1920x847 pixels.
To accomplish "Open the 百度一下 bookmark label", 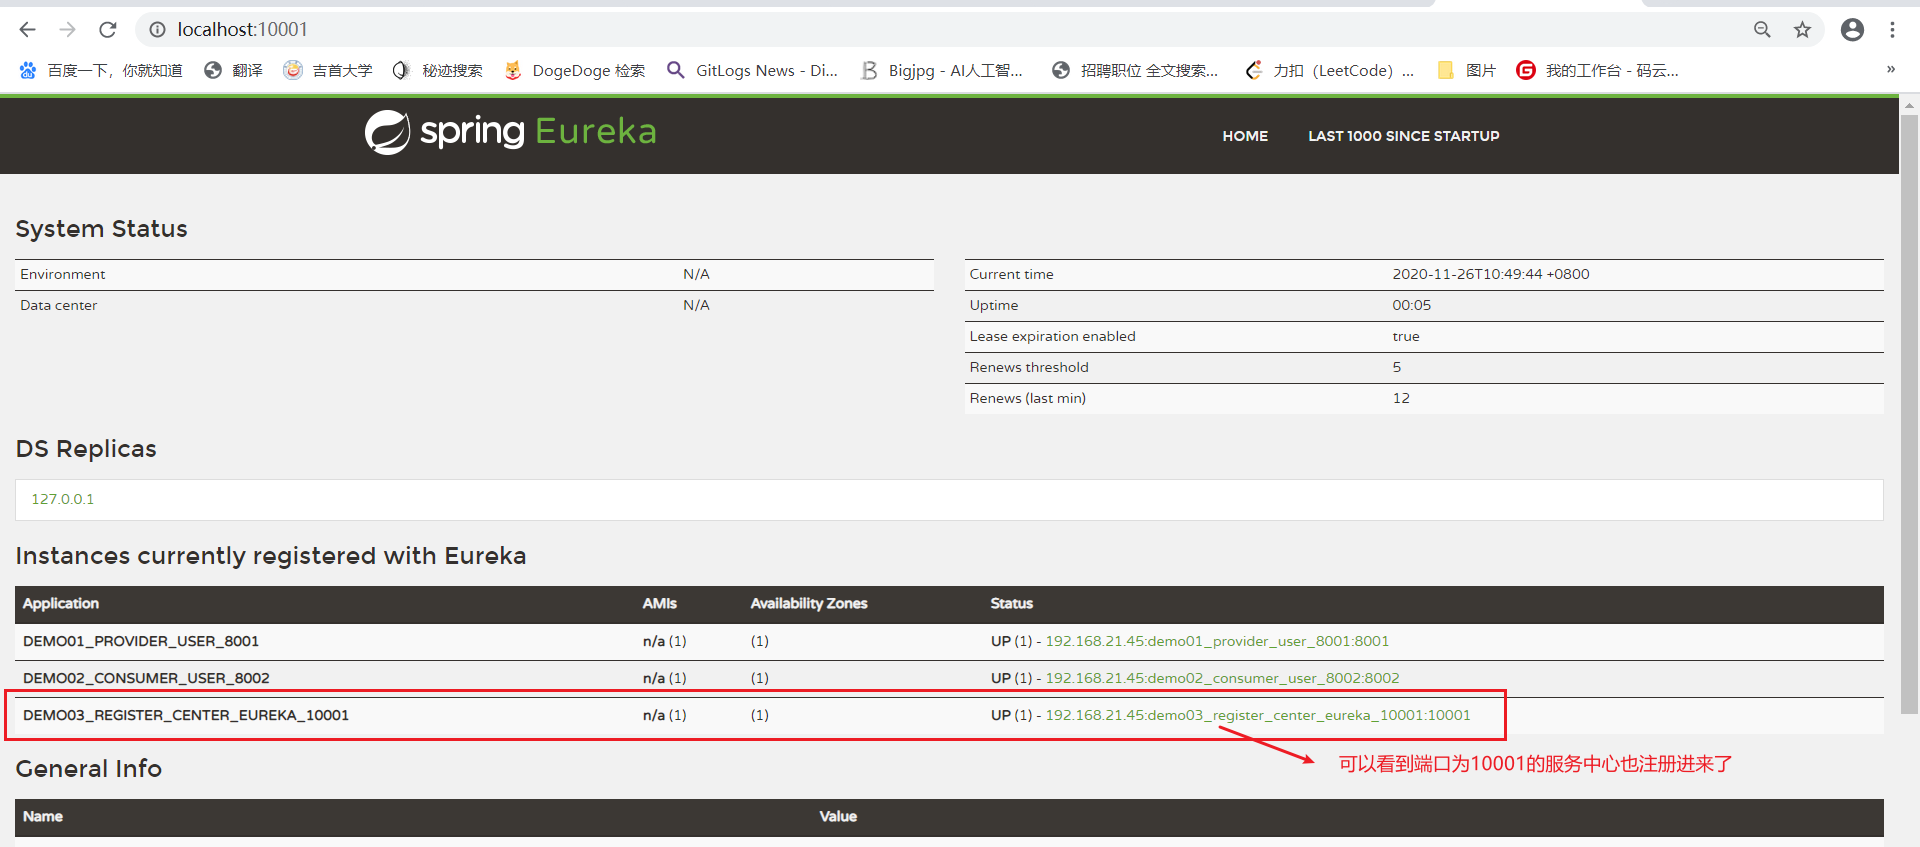I will pos(115,70).
